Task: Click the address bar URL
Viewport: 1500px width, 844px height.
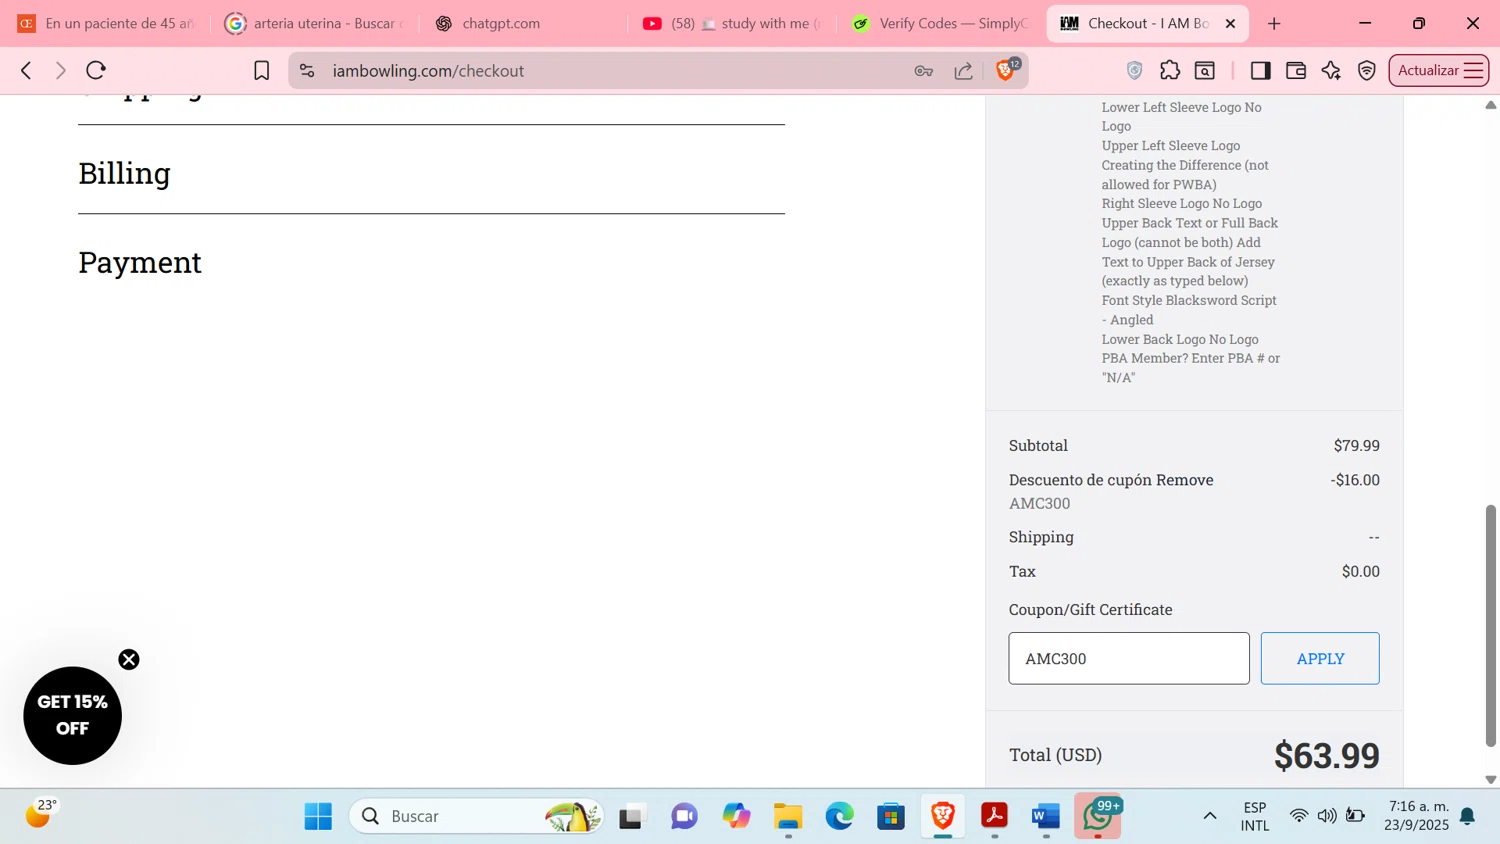Action: (428, 71)
